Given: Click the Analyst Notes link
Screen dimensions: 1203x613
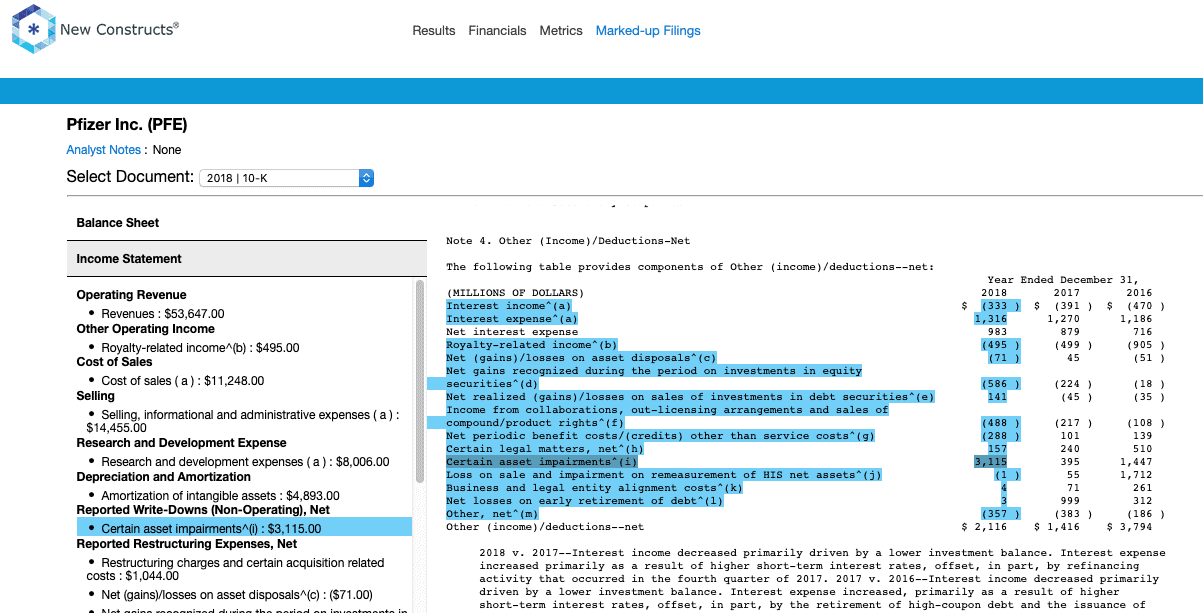Looking at the screenshot, I should coord(104,150).
